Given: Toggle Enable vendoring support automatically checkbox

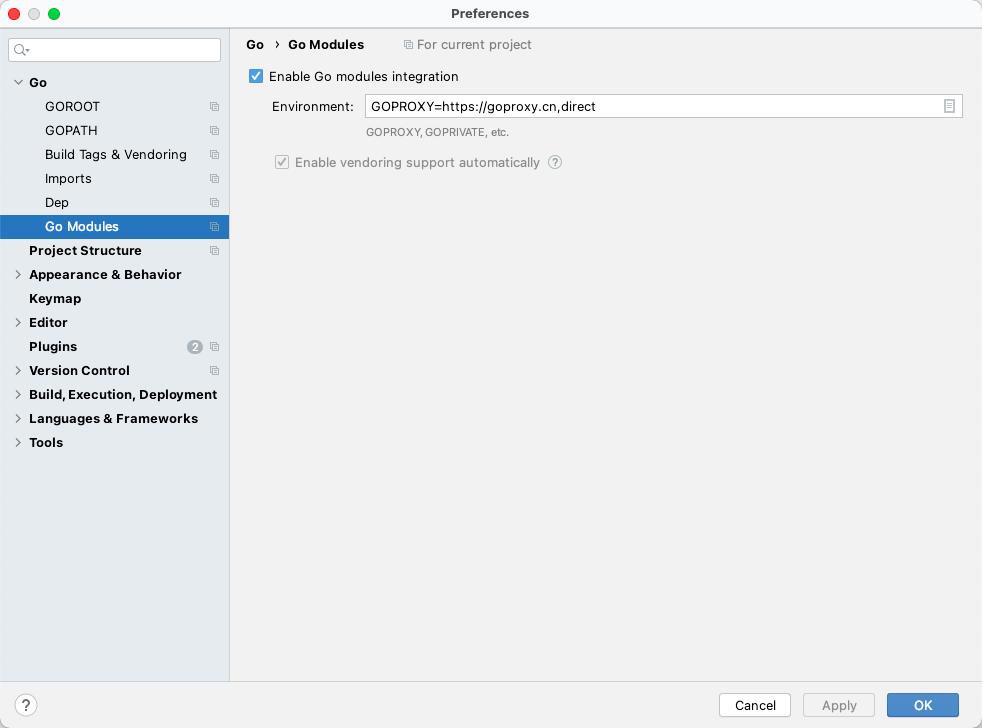Looking at the screenshot, I should [282, 162].
